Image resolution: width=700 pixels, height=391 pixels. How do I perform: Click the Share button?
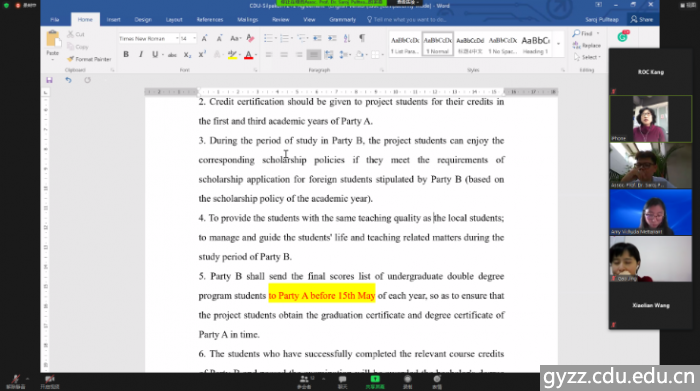(x=642, y=20)
